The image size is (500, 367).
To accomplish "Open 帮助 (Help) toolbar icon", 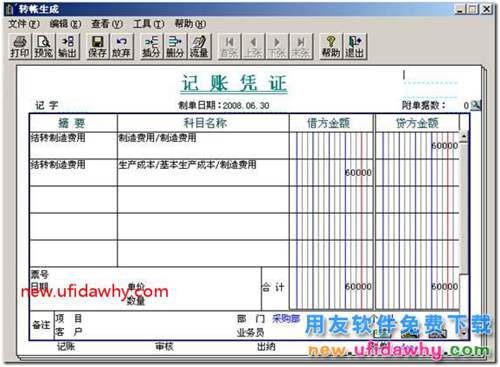I will (x=330, y=46).
